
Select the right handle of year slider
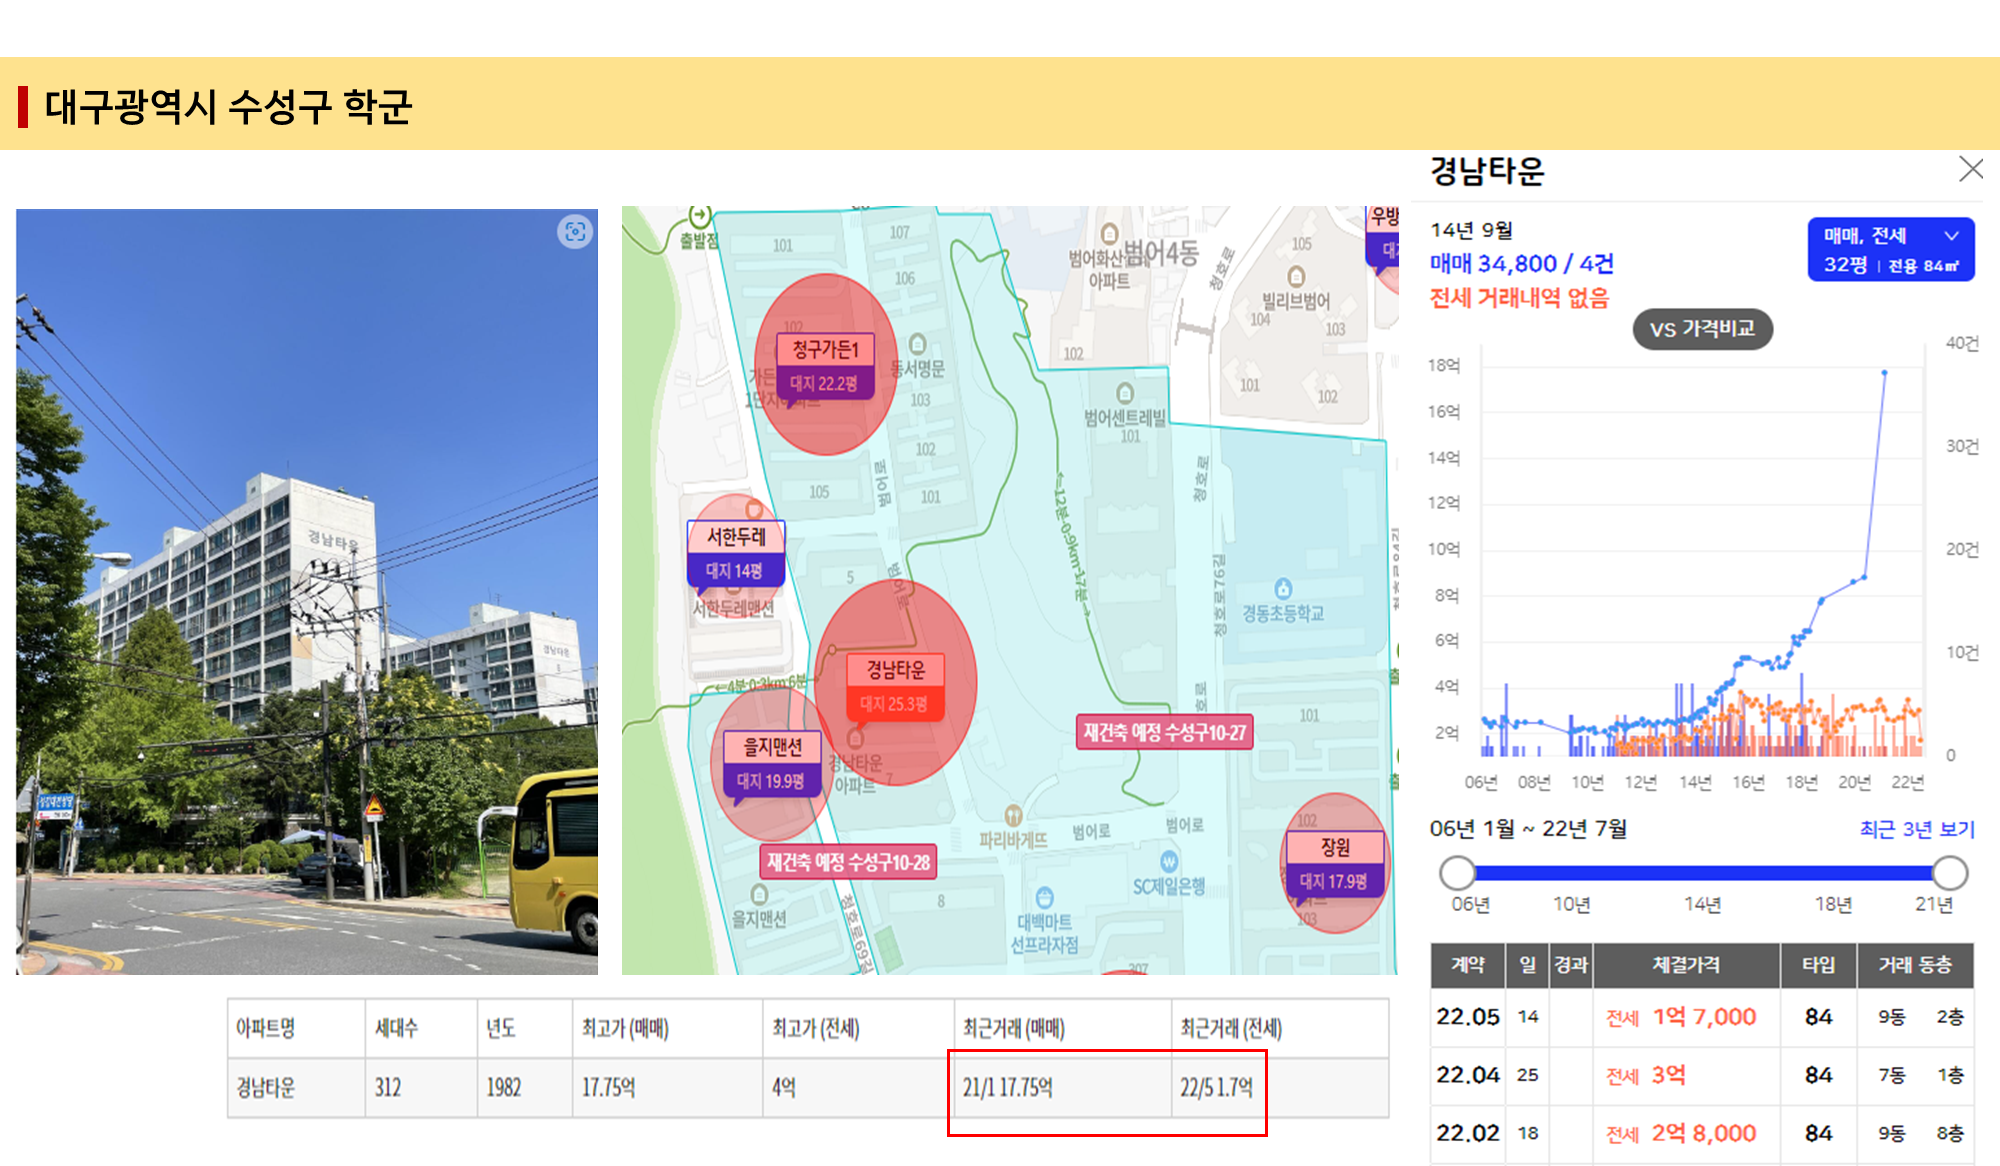pos(1950,873)
